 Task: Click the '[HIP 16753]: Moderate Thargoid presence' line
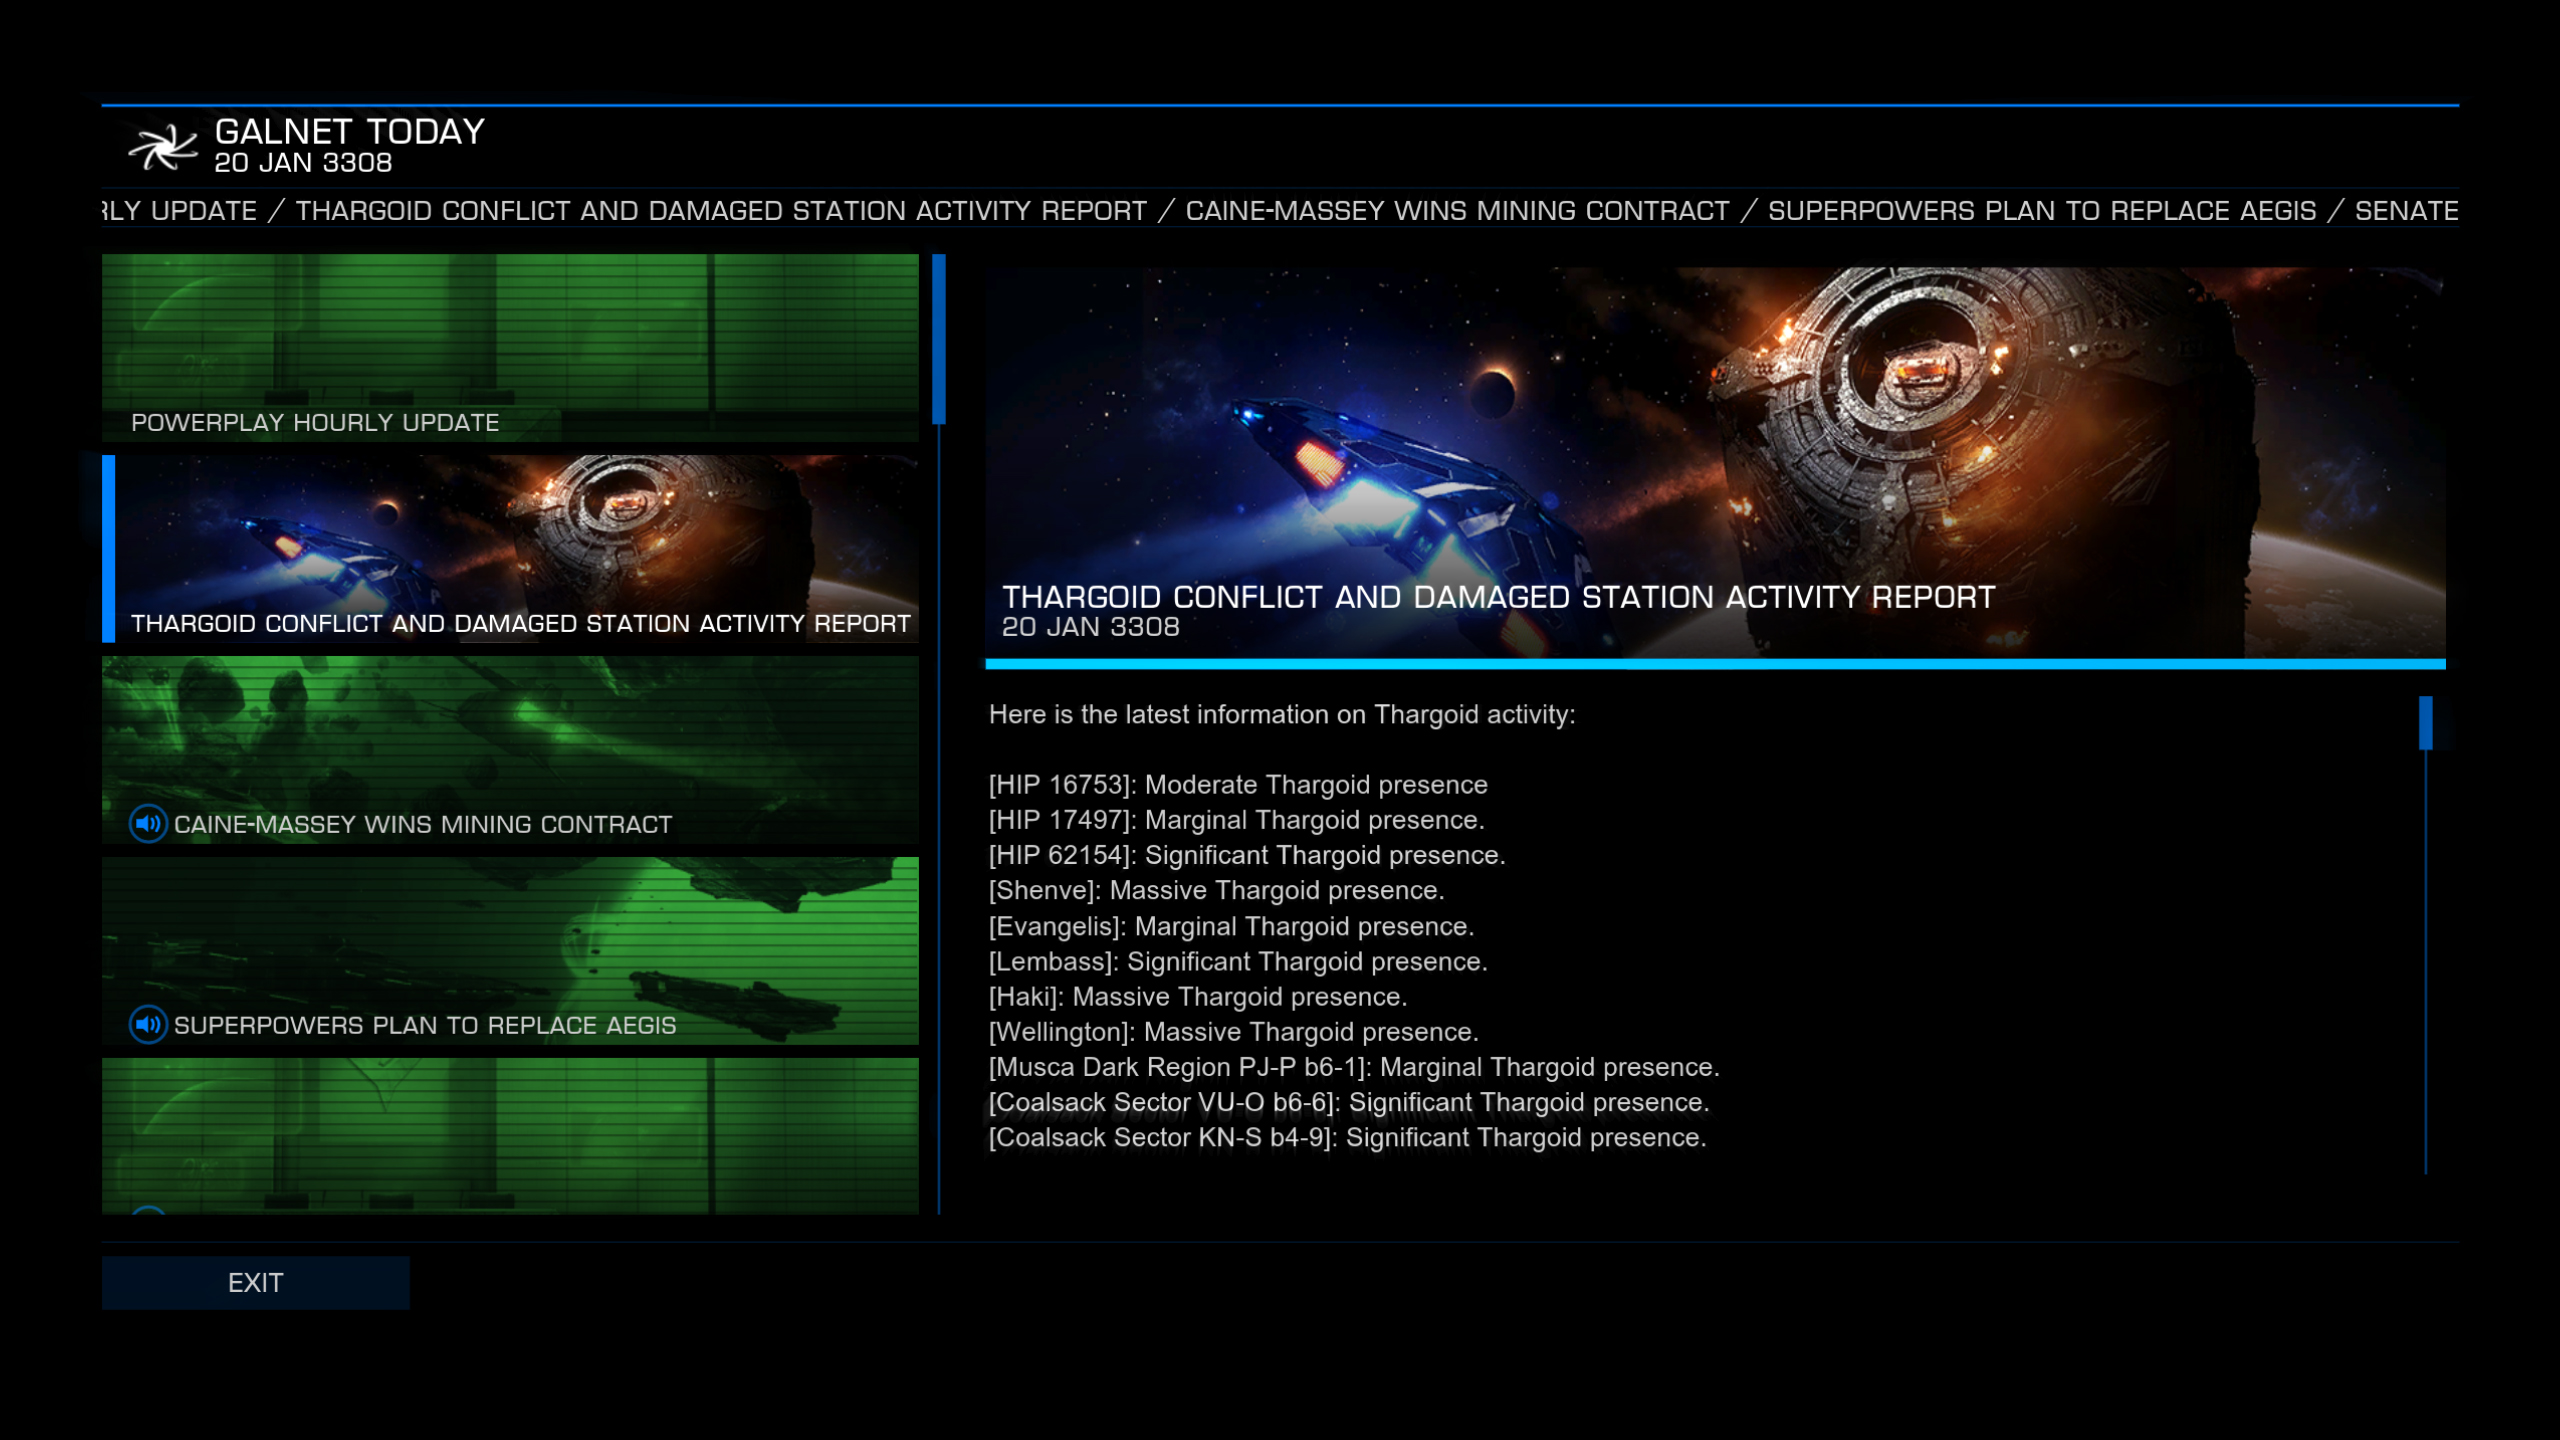tap(1238, 785)
